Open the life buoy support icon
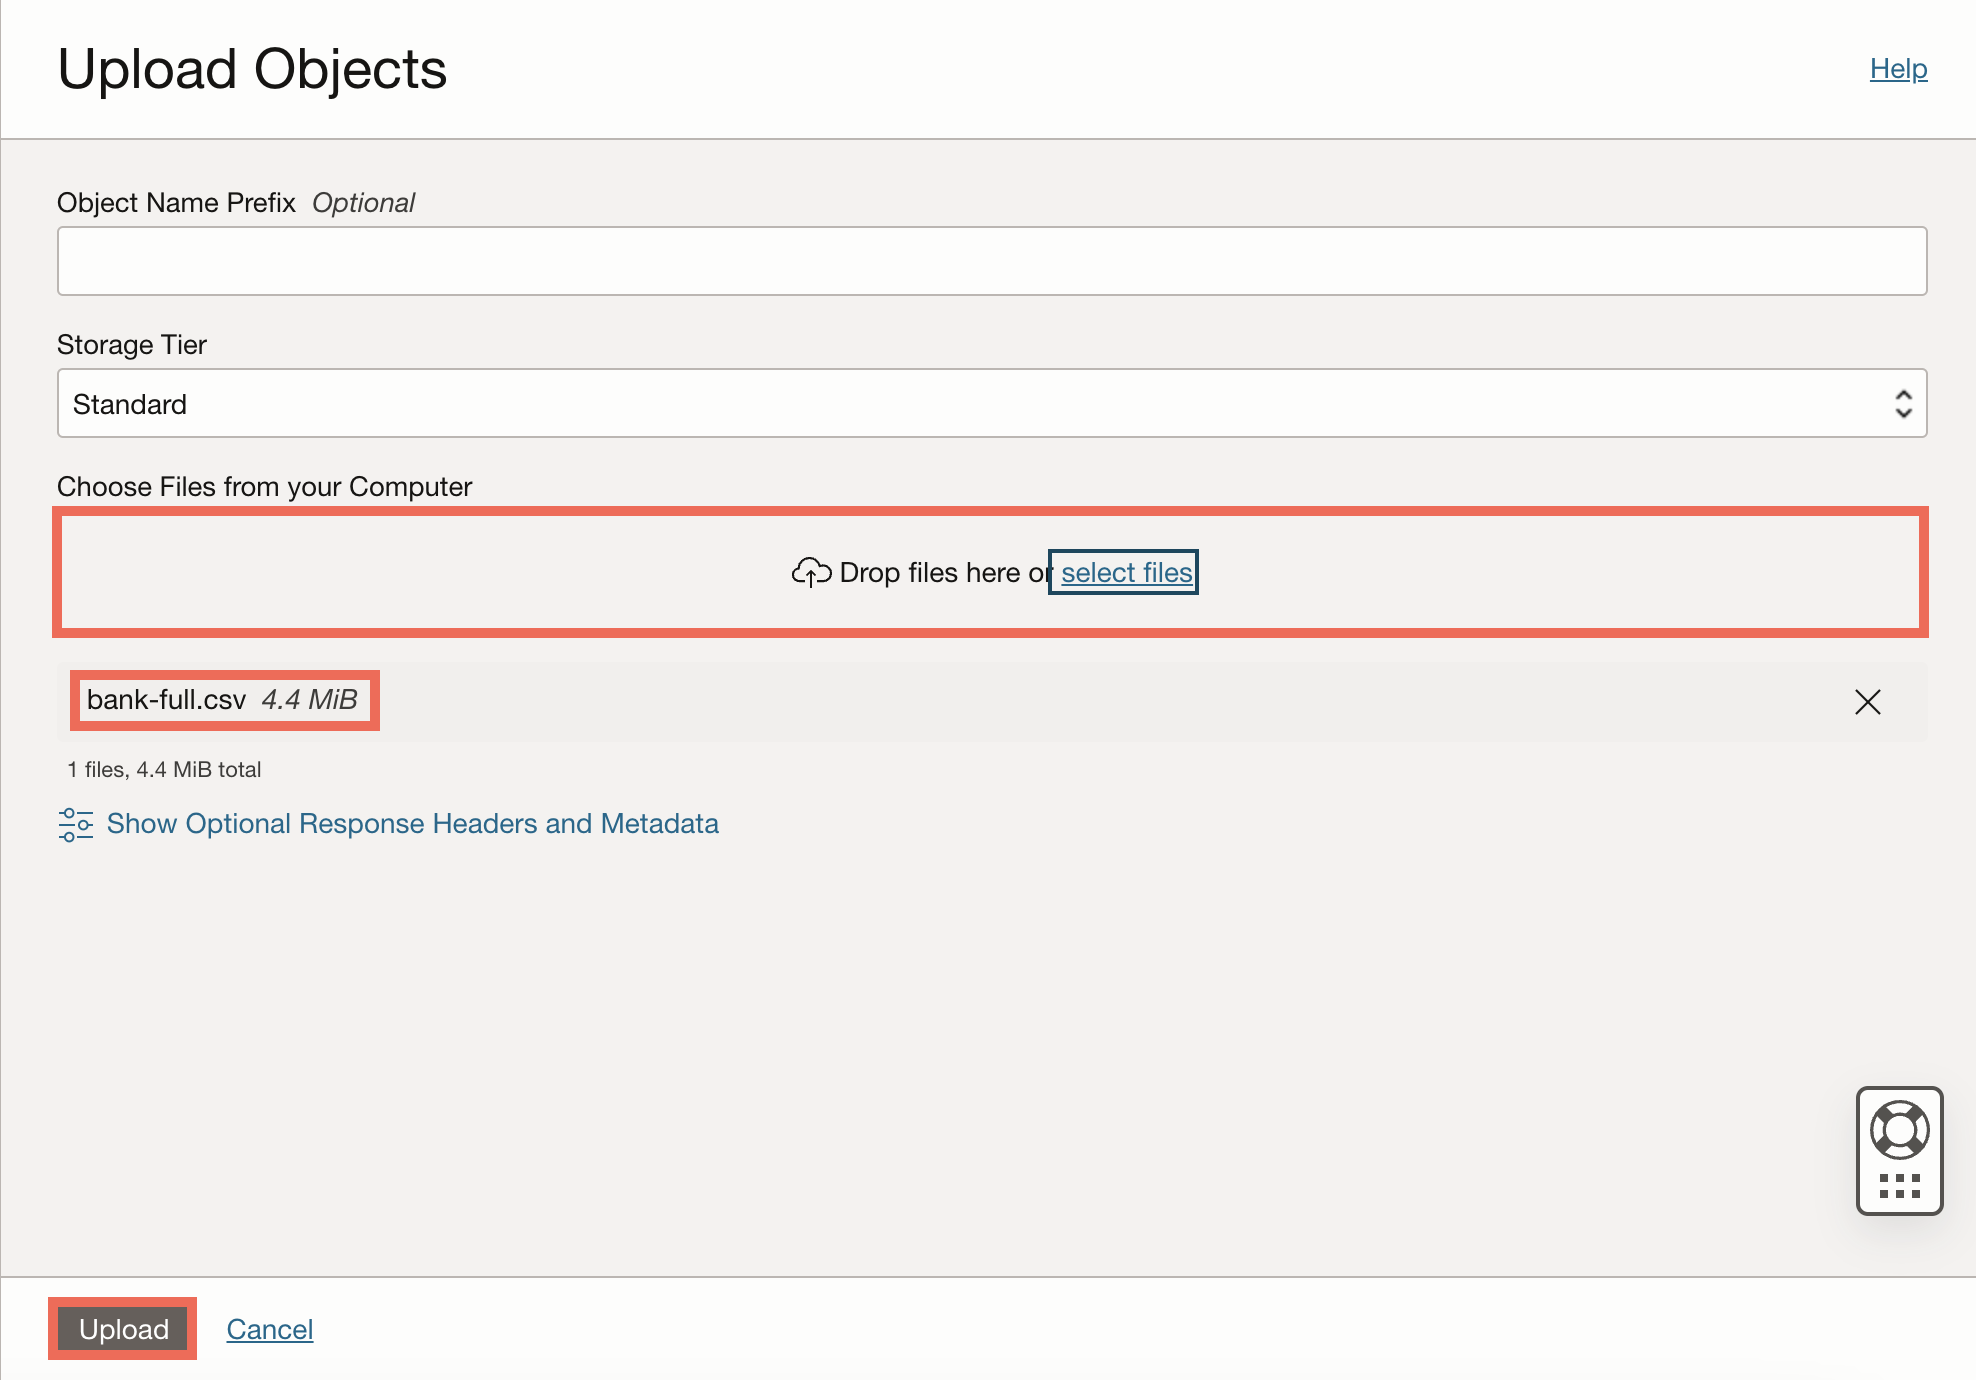1976x1380 pixels. tap(1899, 1130)
